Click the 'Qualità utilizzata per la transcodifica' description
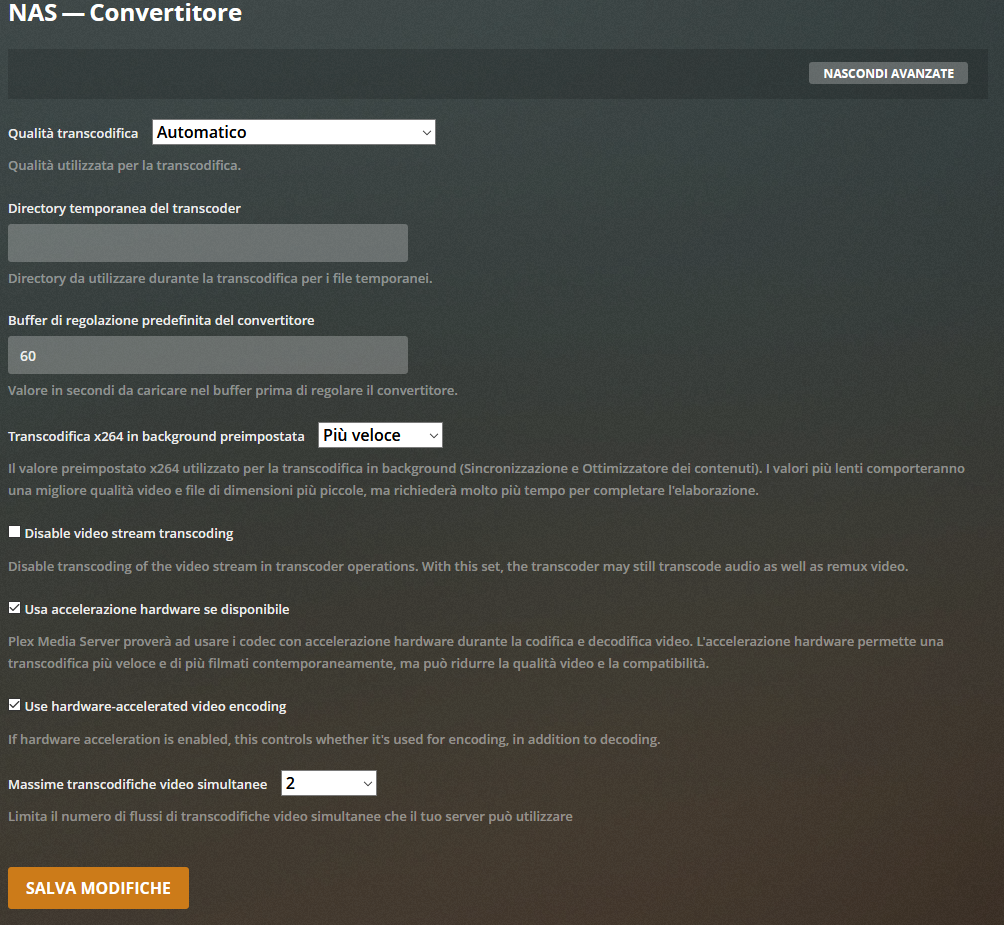This screenshot has height=925, width=1004. click(124, 165)
